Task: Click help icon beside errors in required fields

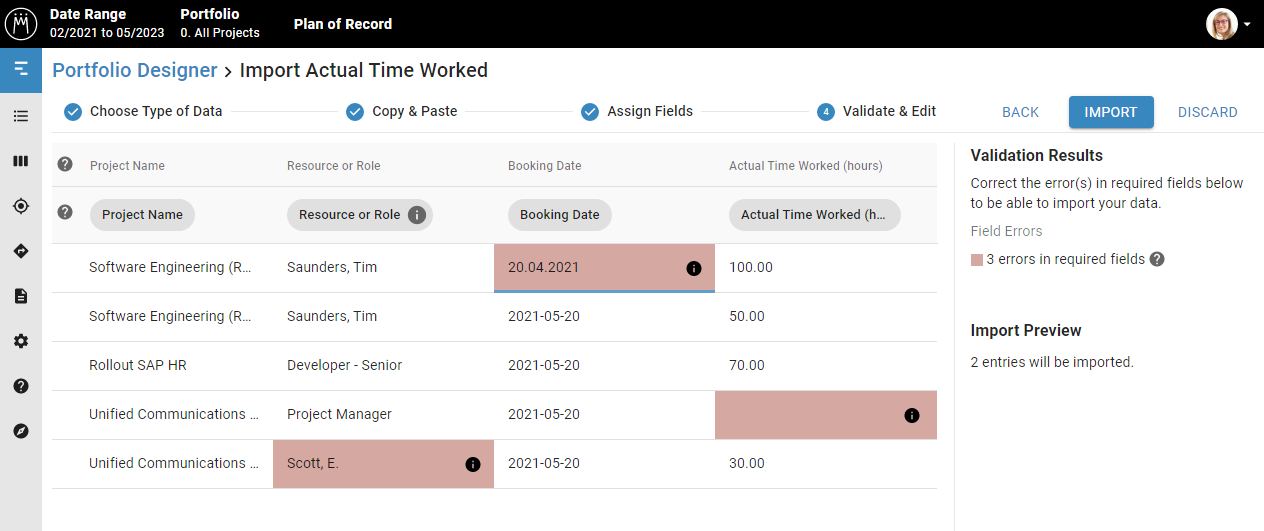Action: click(1157, 259)
